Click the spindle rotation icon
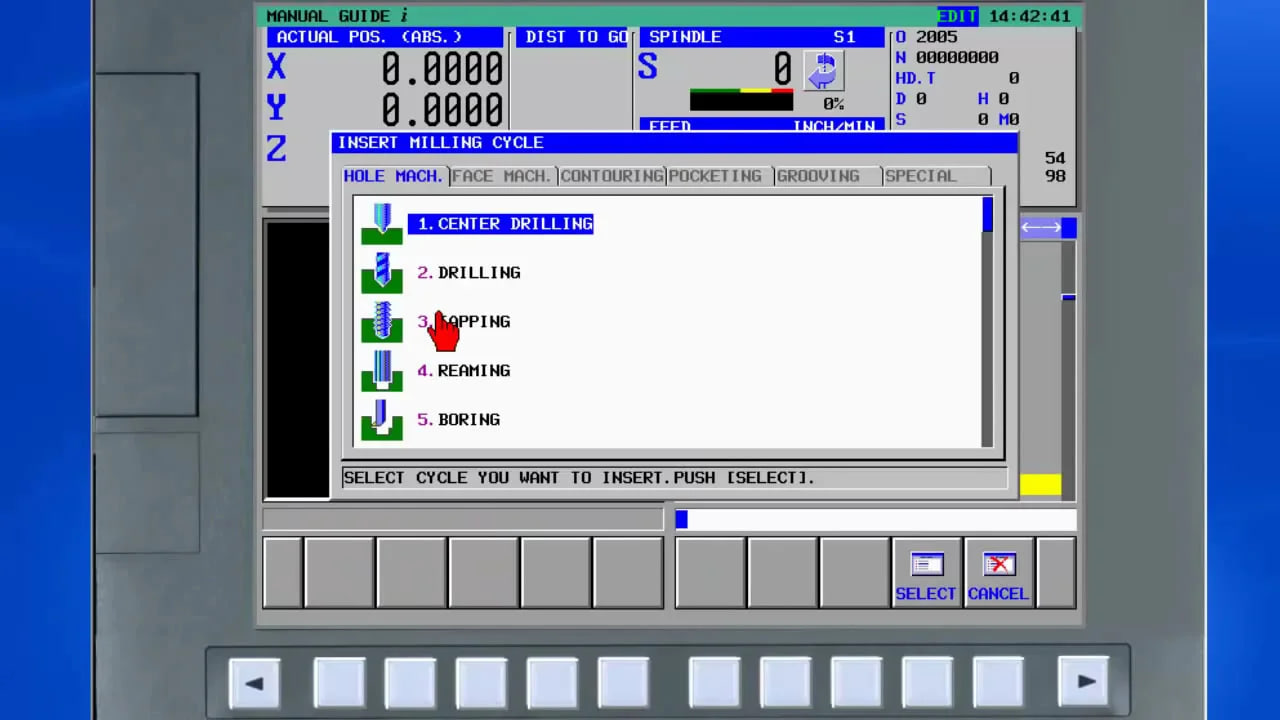 824,71
